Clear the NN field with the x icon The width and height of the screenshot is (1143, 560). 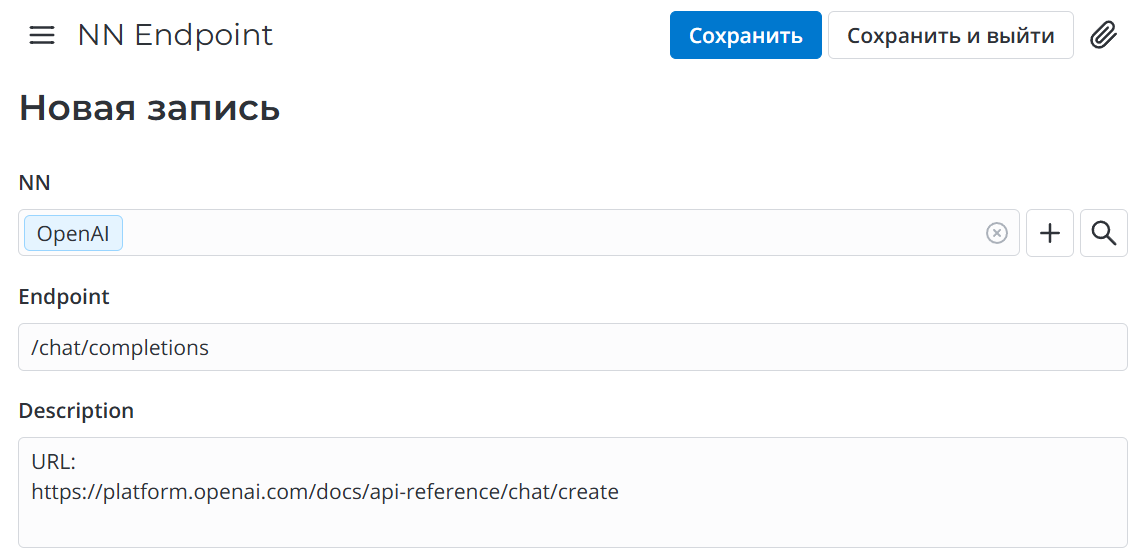coord(996,233)
